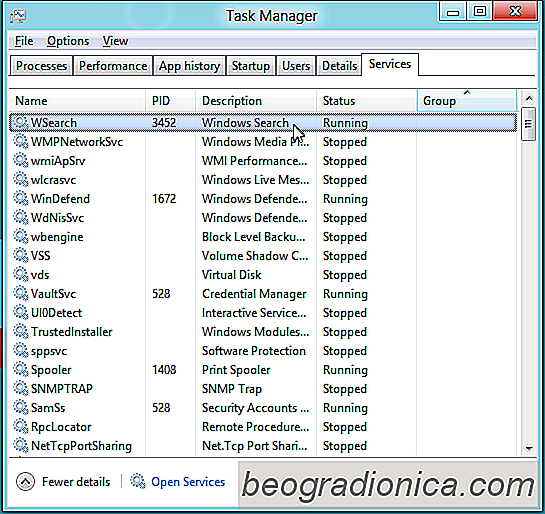The height and width of the screenshot is (514, 545).
Task: Click the Interactive Service... description
Action: [254, 313]
